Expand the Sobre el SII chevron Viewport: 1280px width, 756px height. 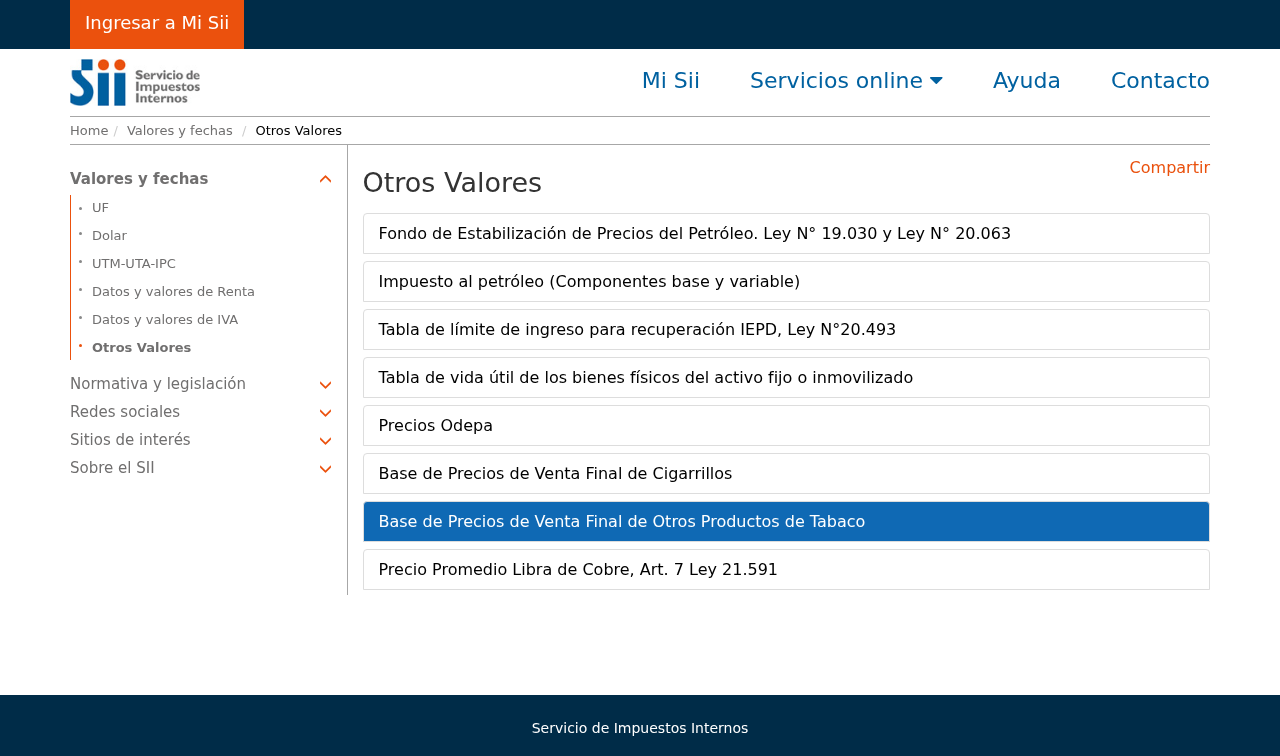[325, 469]
